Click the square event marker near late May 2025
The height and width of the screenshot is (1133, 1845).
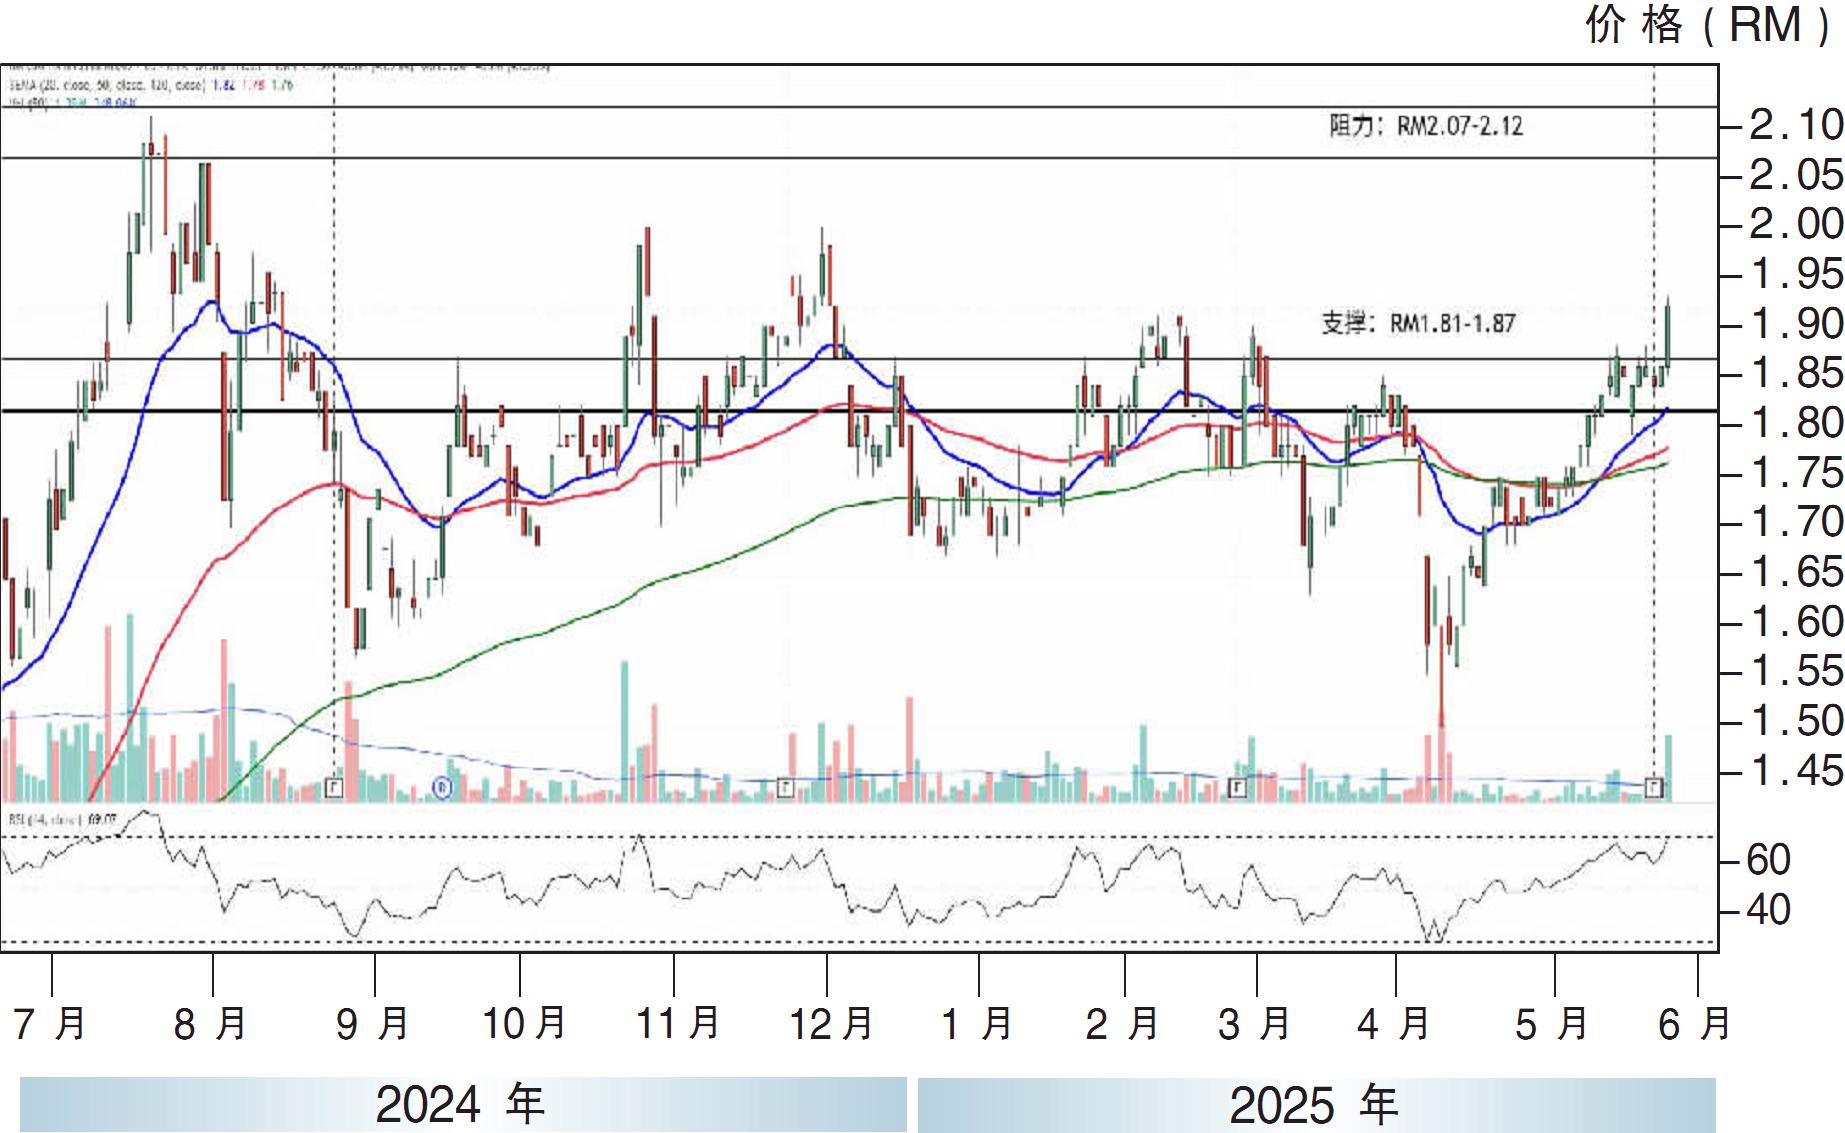(1655, 788)
